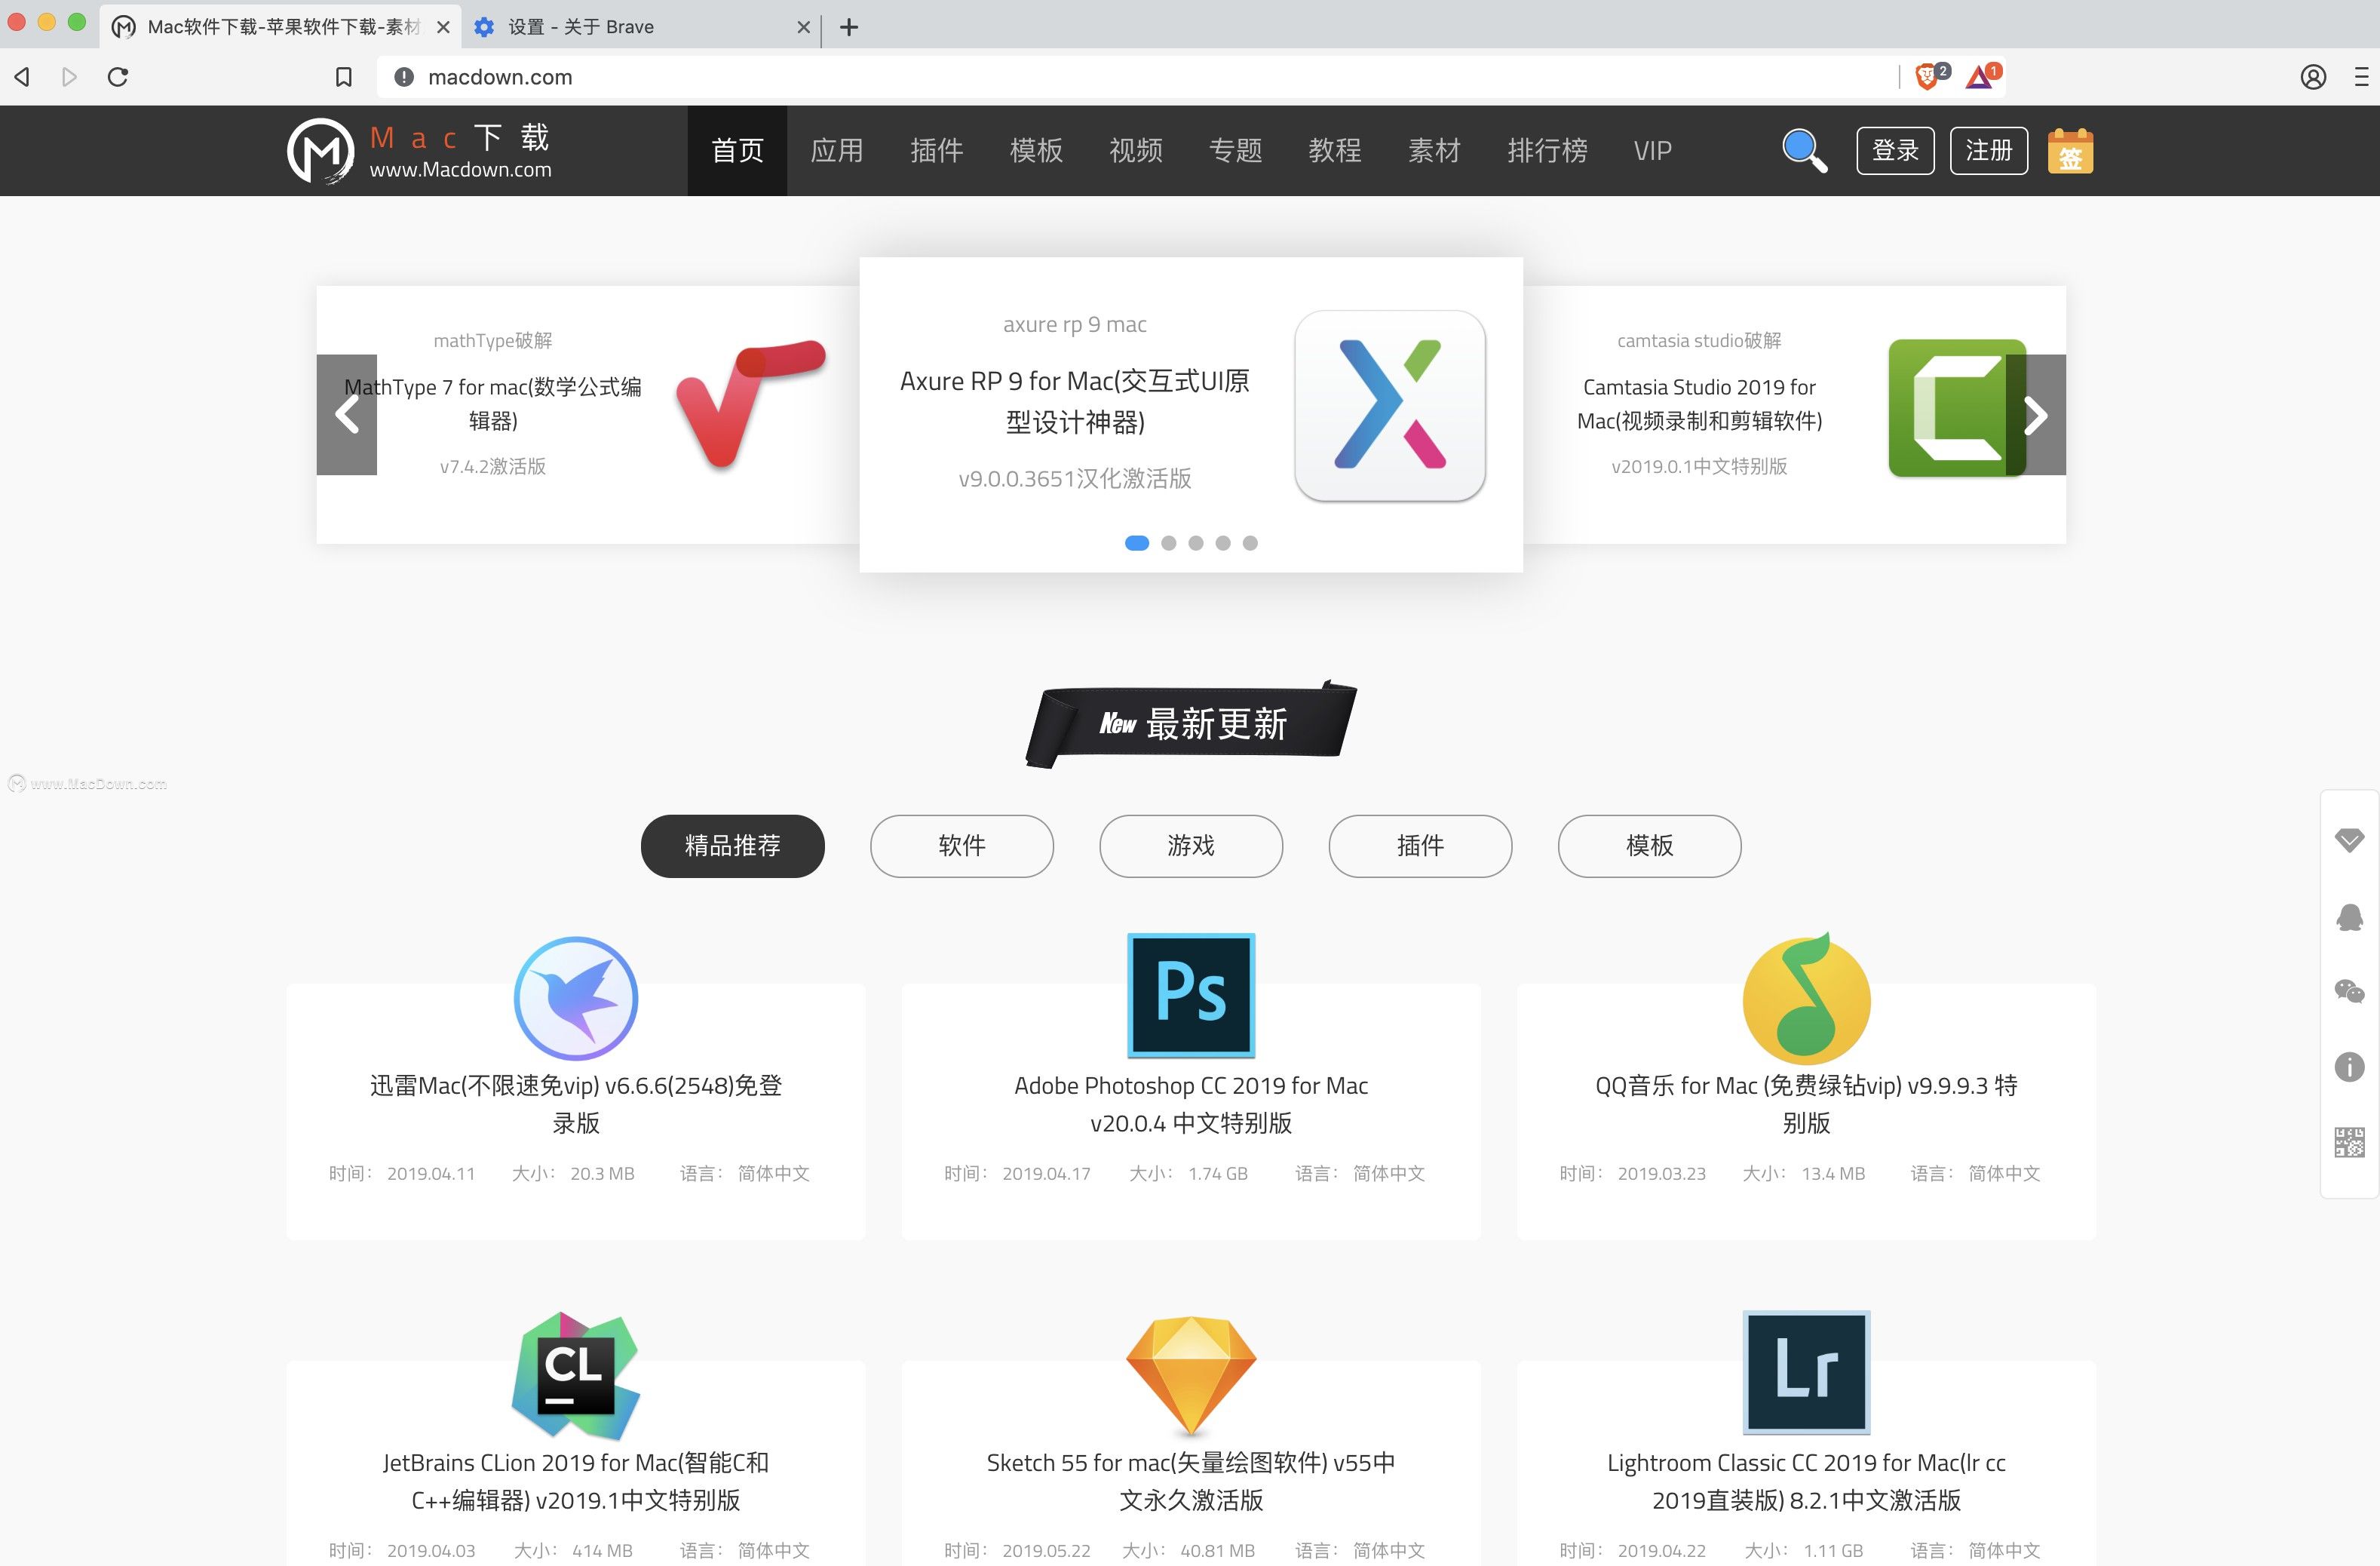This screenshot has width=2380, height=1566.
Task: Click the diamond VIP sidebar icon
Action: pos(2349,839)
